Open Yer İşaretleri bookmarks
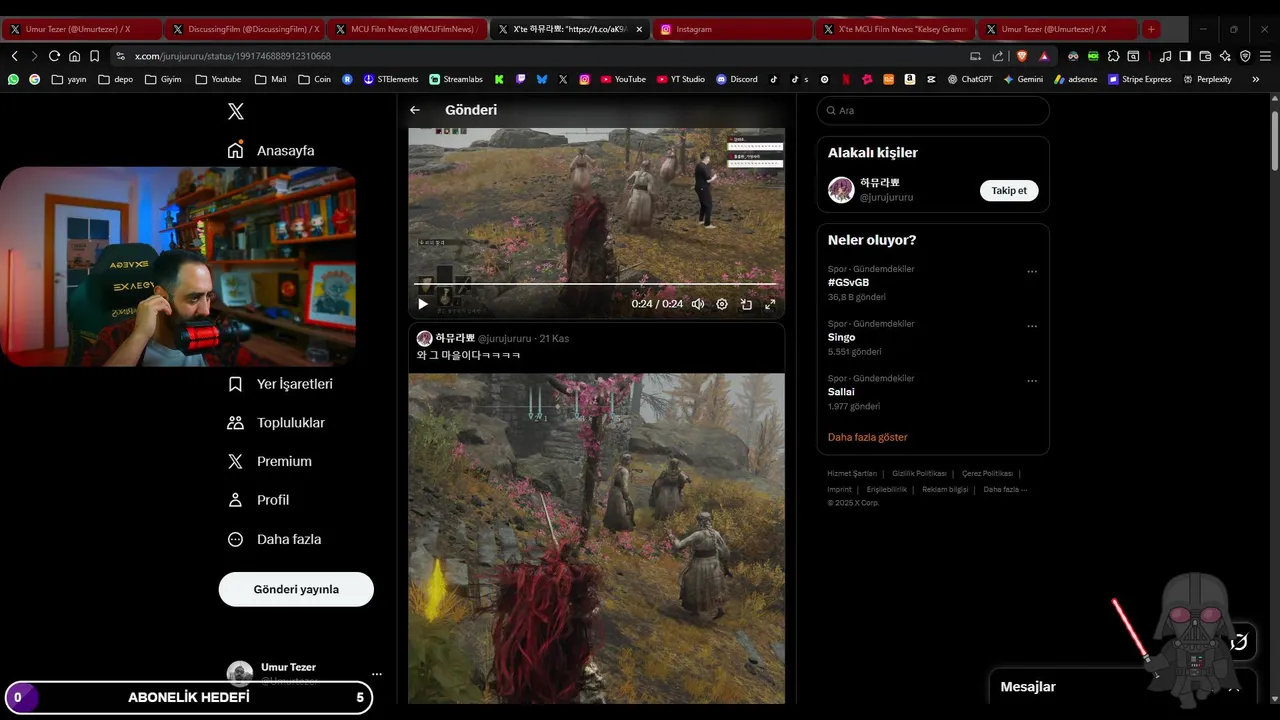Image resolution: width=1280 pixels, height=720 pixels. (280, 384)
